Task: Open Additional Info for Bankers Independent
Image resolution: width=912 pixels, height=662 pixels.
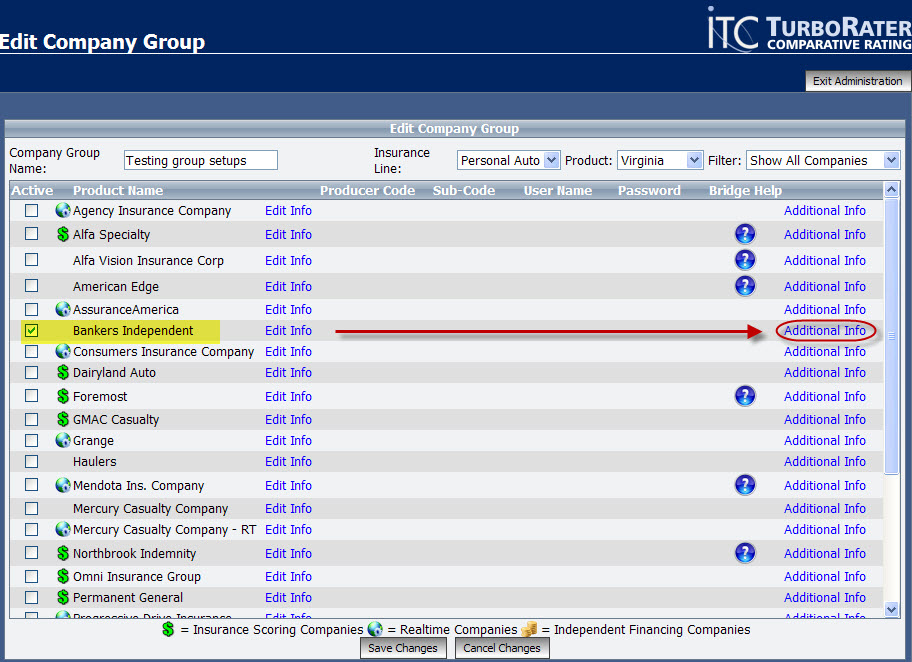Action: click(x=825, y=330)
